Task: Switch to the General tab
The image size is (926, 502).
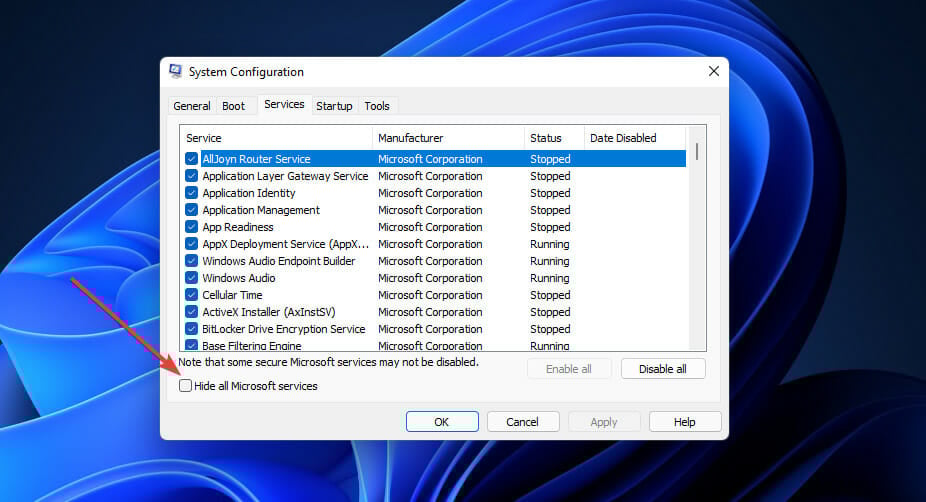Action: point(191,106)
